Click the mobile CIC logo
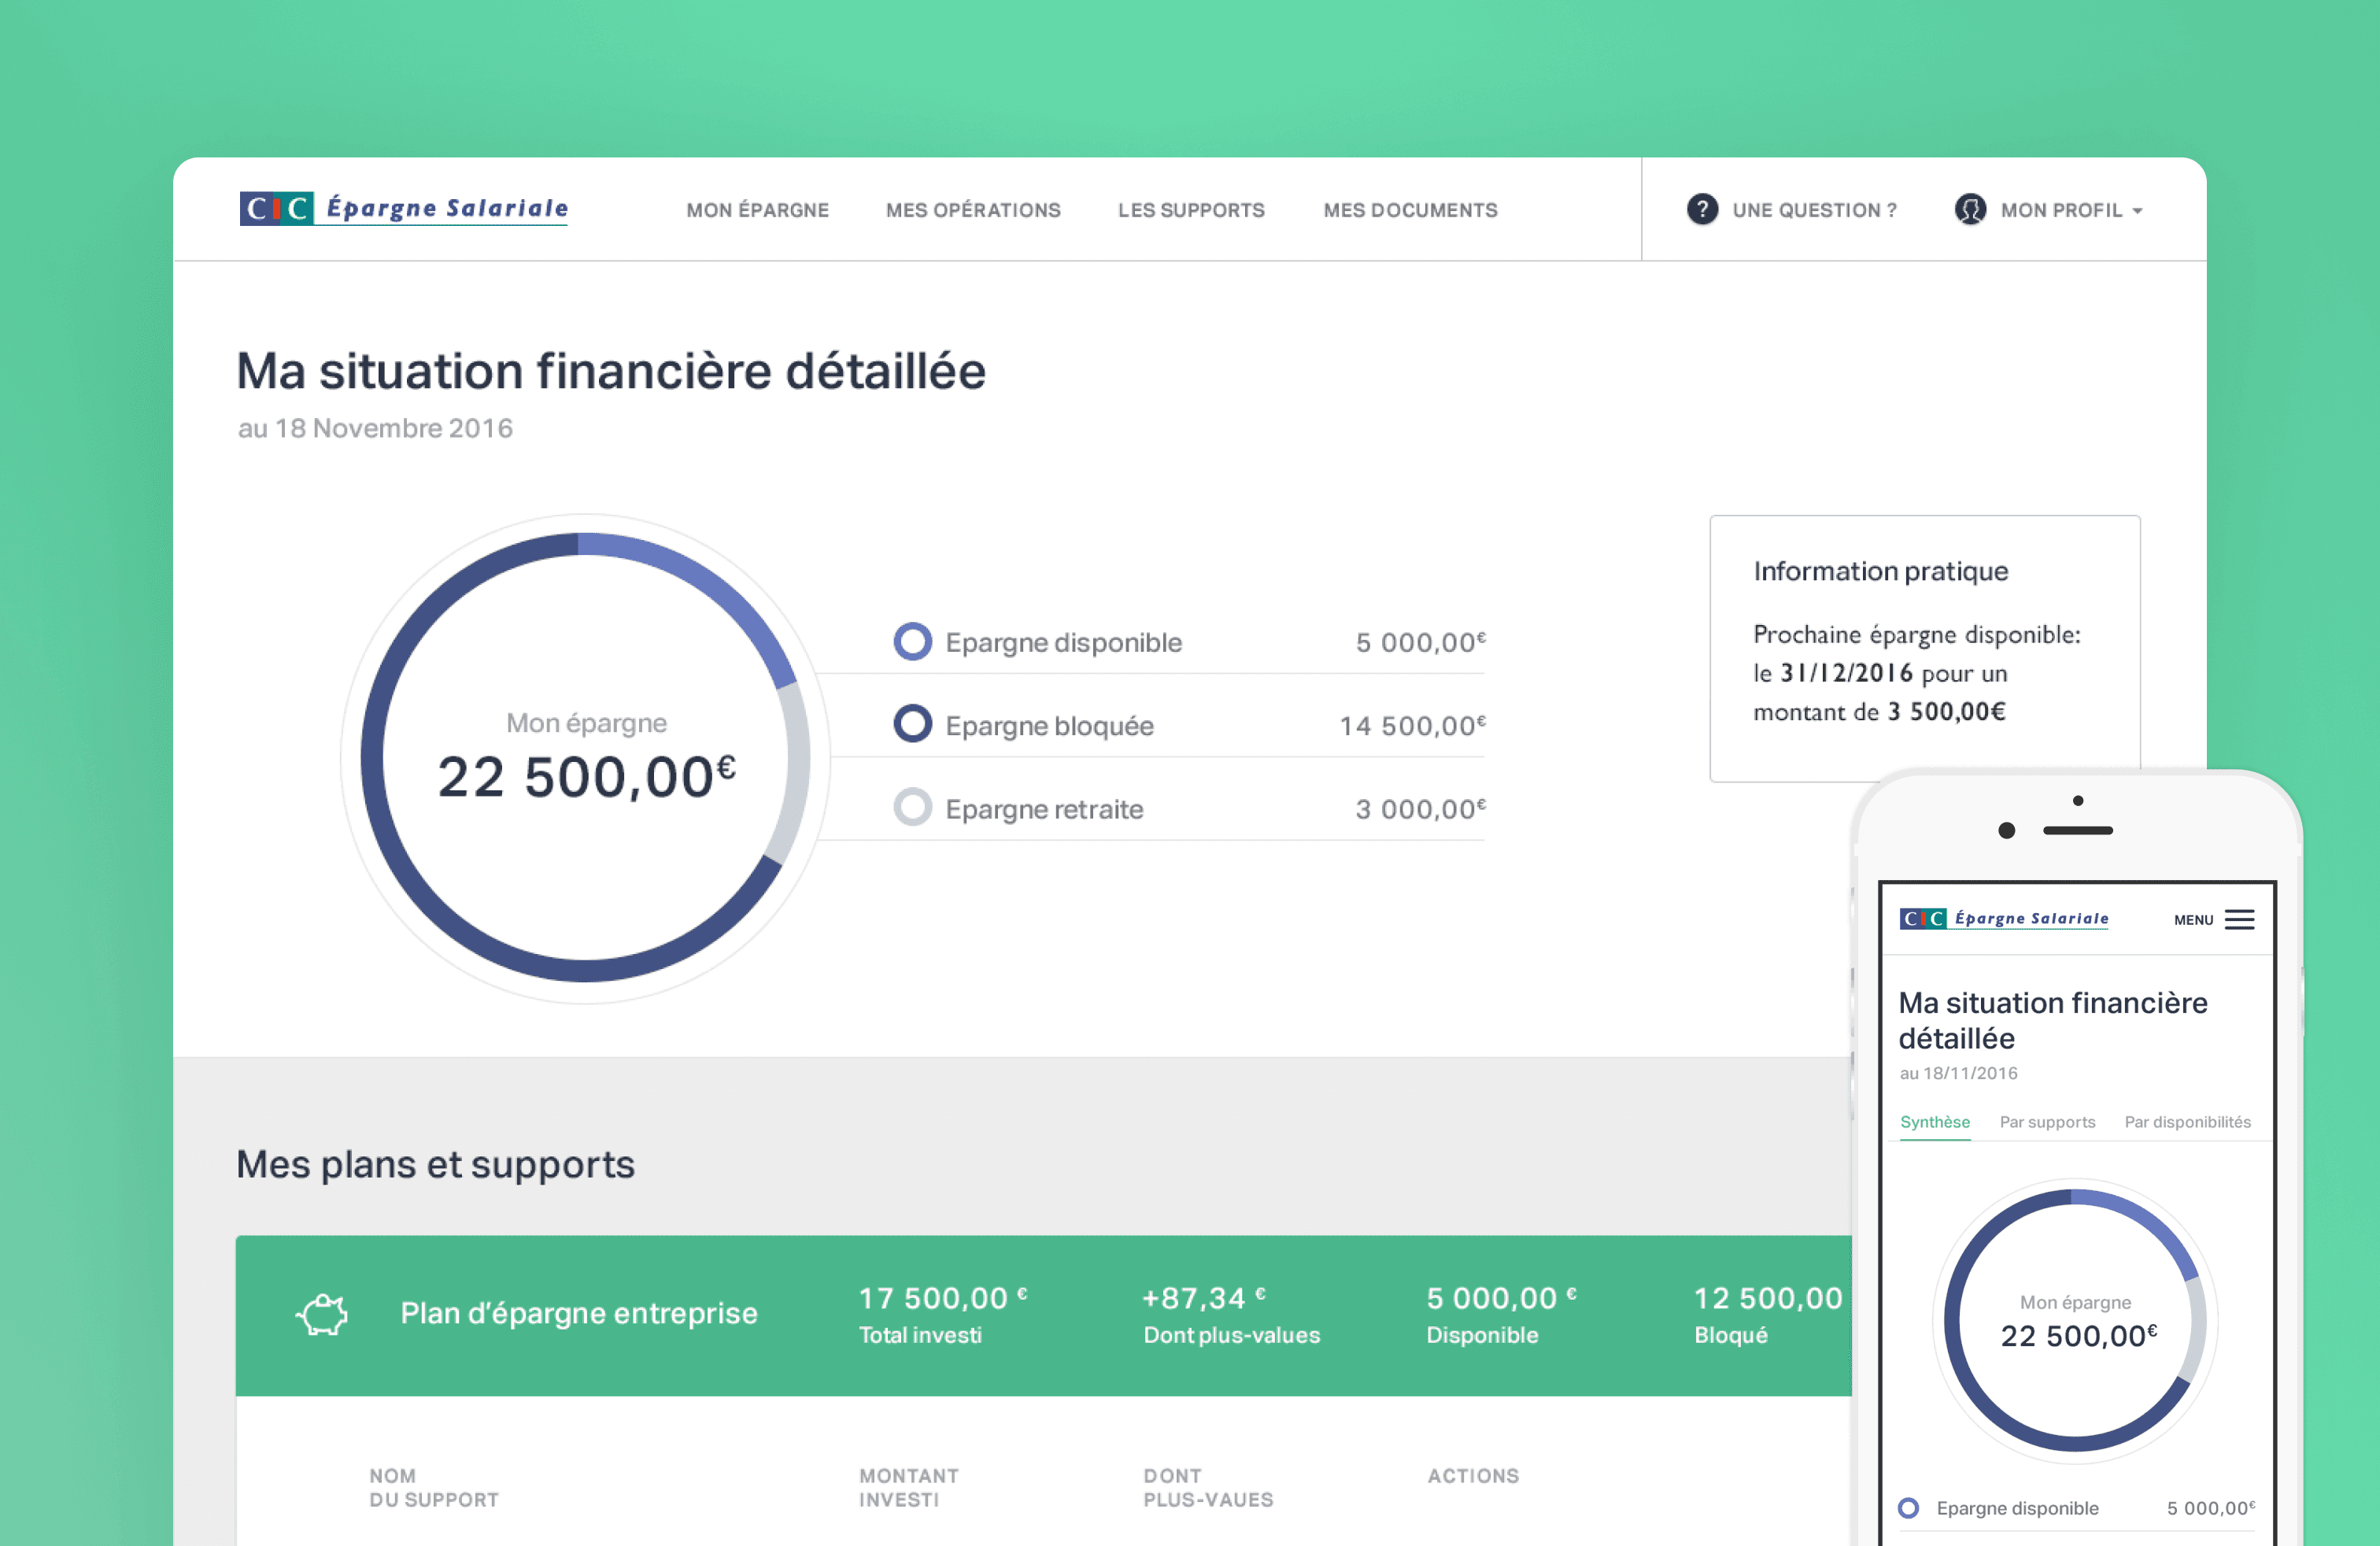Image resolution: width=2380 pixels, height=1546 pixels. pos(2004,918)
